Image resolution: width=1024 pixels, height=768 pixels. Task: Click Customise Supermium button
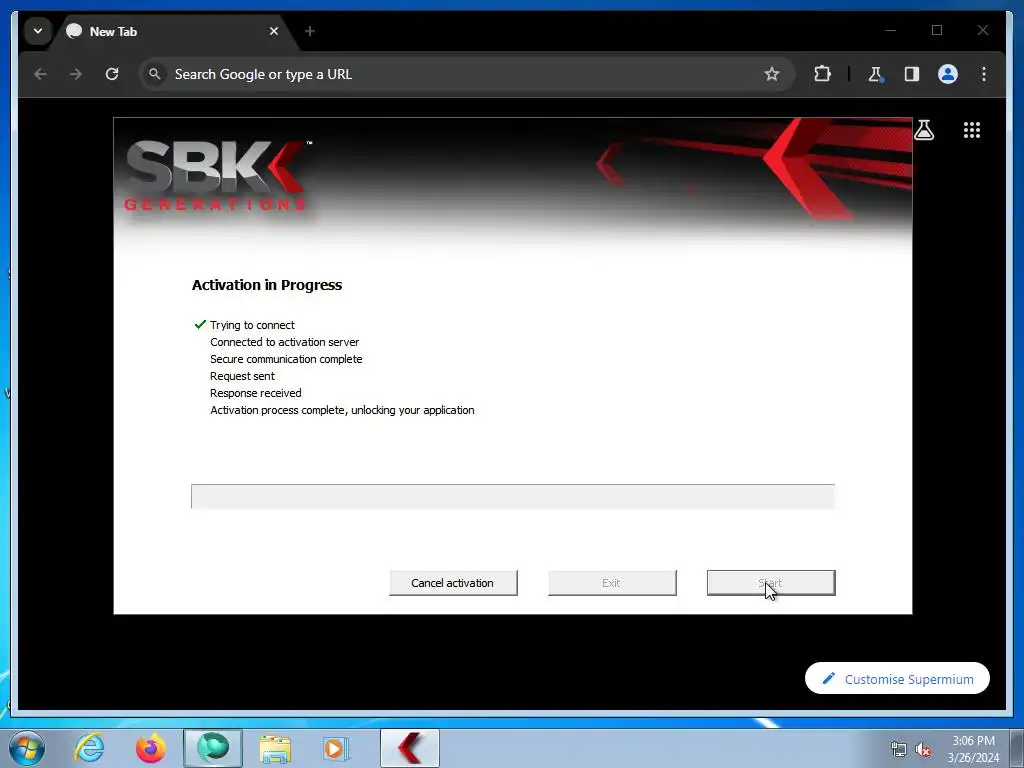[x=897, y=679]
